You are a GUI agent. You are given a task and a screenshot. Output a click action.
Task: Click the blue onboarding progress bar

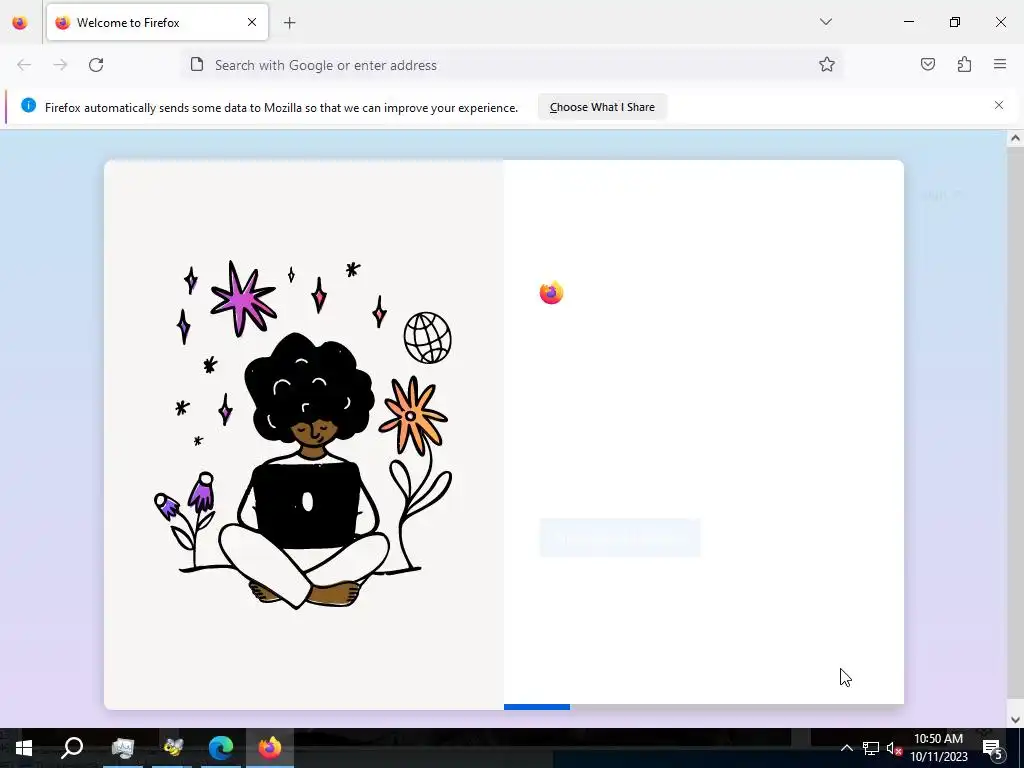(x=537, y=707)
